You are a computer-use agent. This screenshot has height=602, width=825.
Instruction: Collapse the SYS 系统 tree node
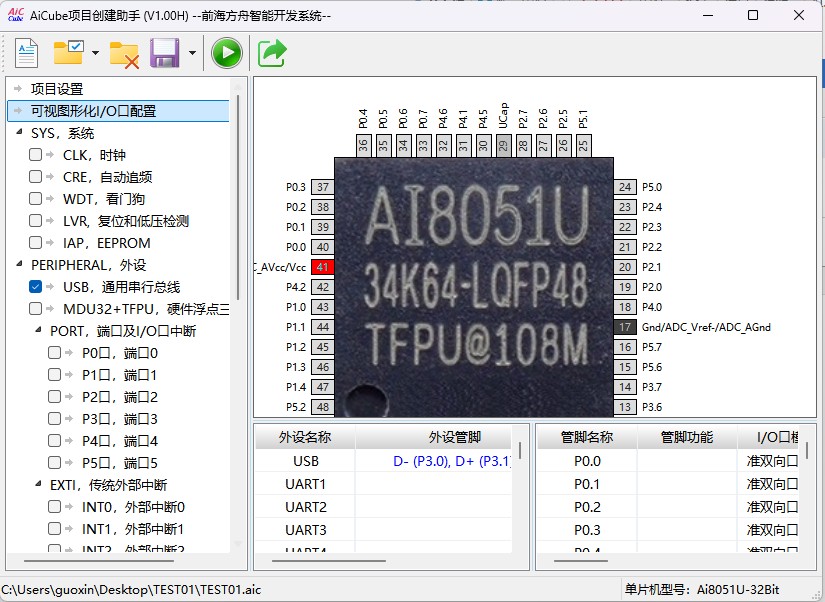click(x=19, y=132)
